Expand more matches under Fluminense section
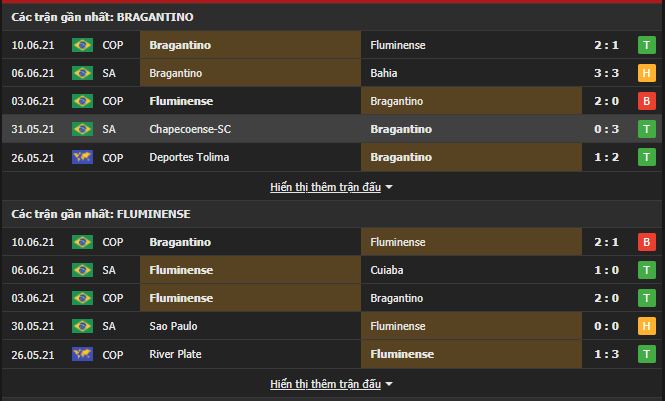The width and height of the screenshot is (665, 401). 331,384
